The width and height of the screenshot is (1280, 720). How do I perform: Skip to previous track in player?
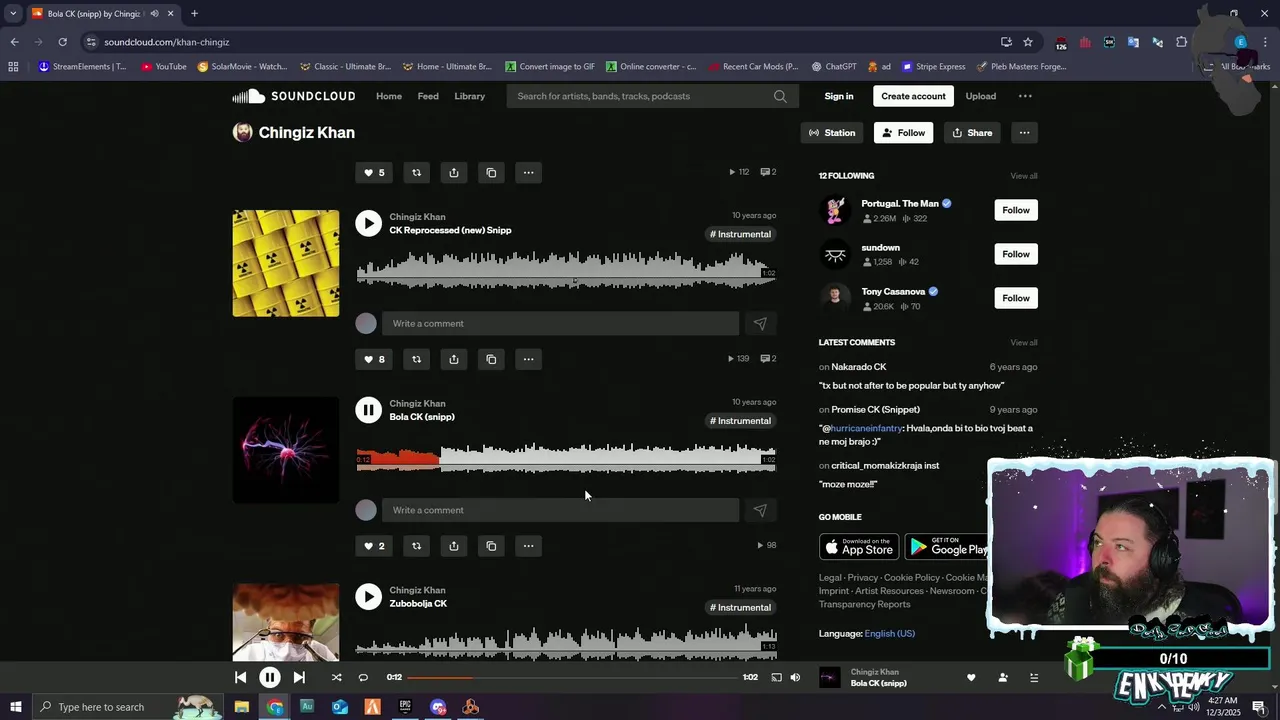(x=240, y=677)
